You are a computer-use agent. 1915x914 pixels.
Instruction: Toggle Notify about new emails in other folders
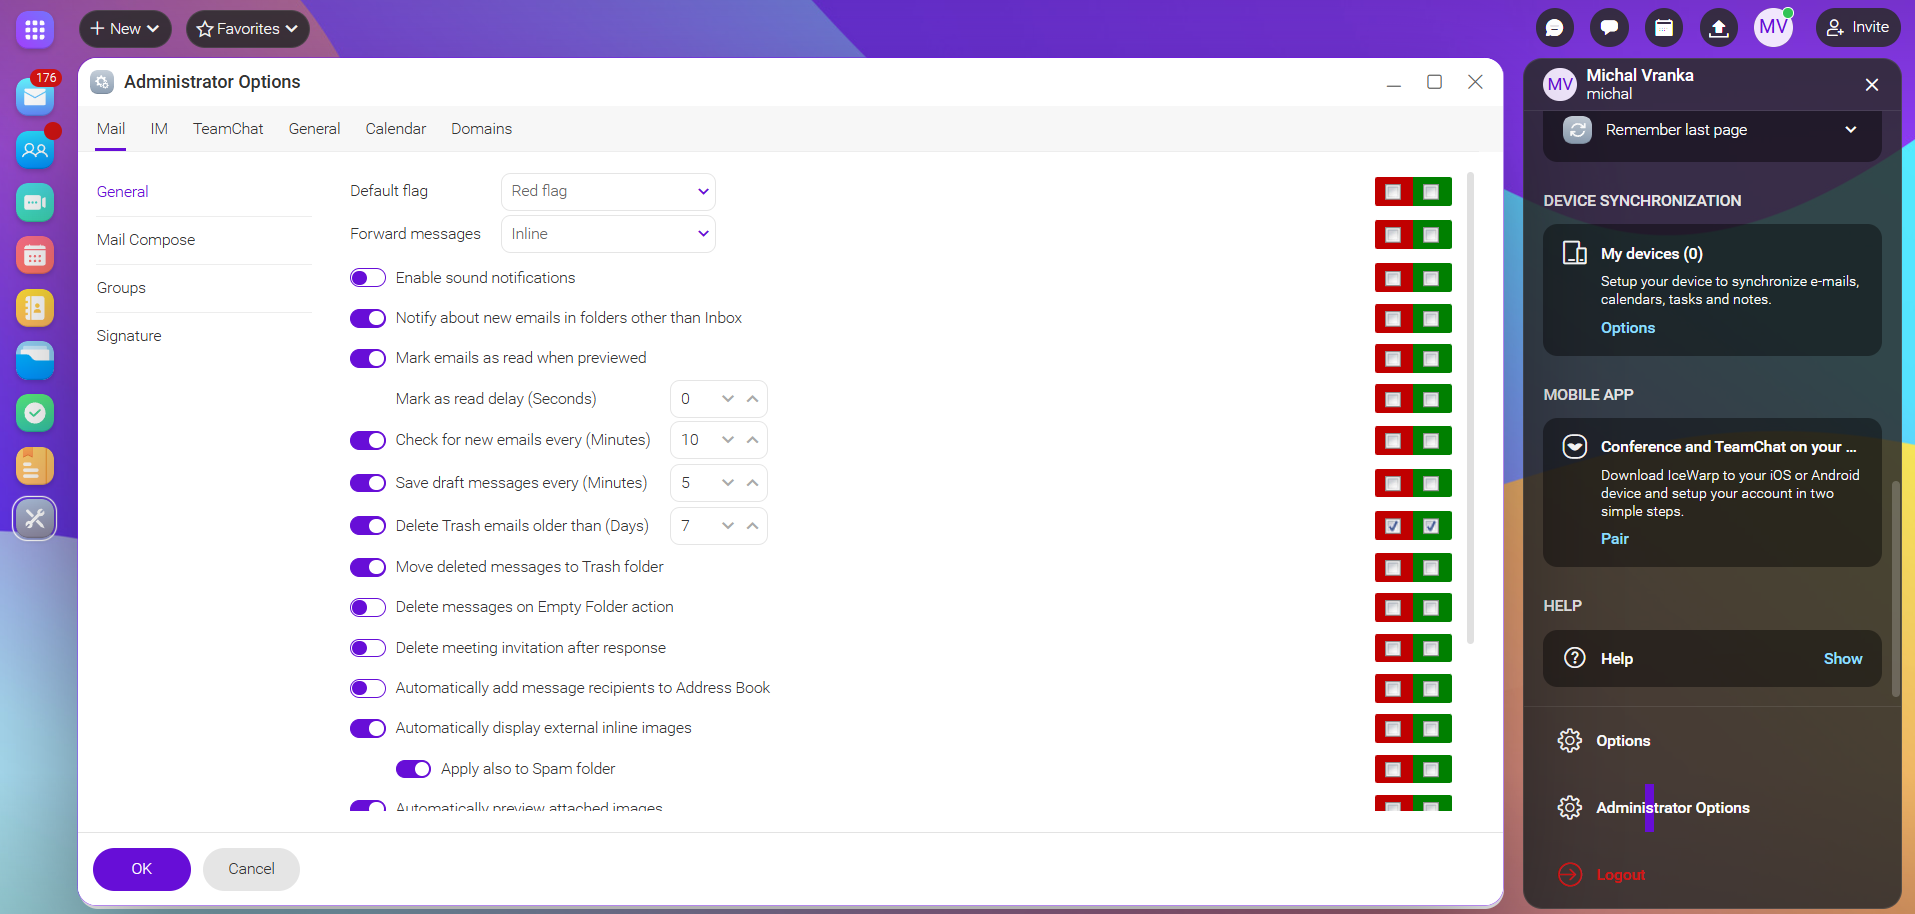pos(368,318)
